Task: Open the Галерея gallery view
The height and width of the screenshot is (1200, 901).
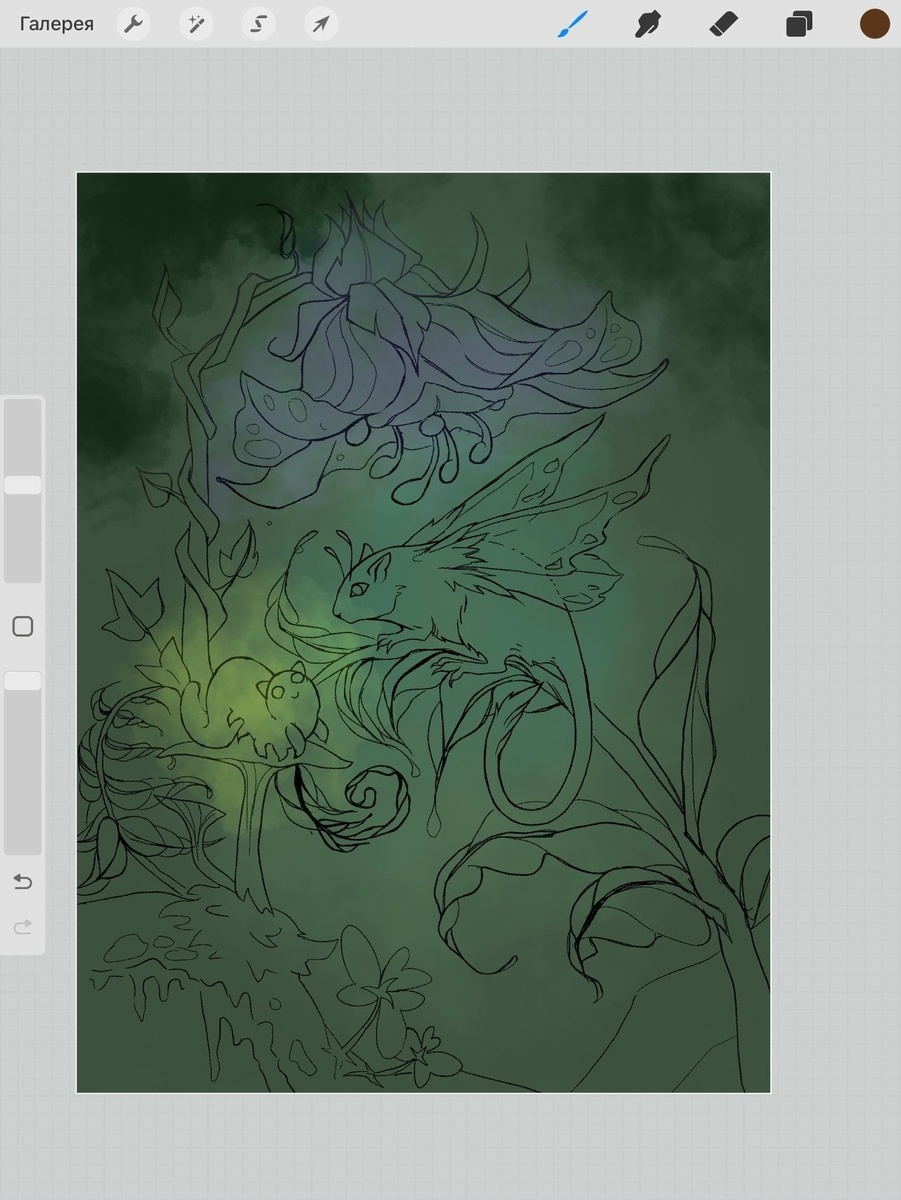Action: [x=57, y=24]
